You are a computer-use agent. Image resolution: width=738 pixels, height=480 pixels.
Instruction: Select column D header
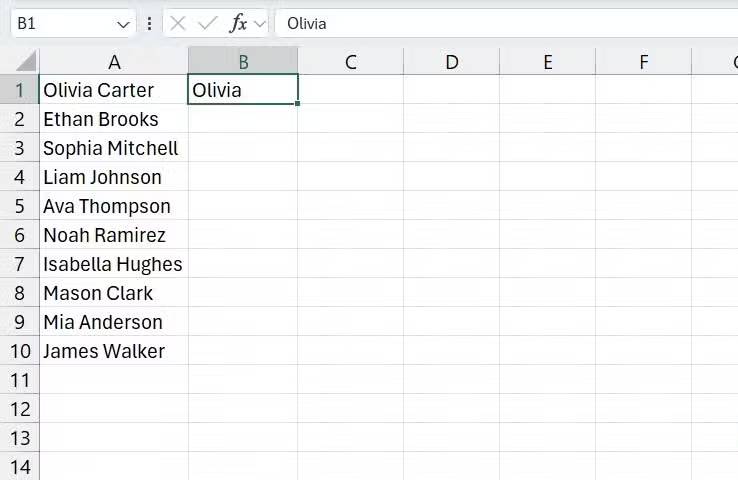click(452, 62)
